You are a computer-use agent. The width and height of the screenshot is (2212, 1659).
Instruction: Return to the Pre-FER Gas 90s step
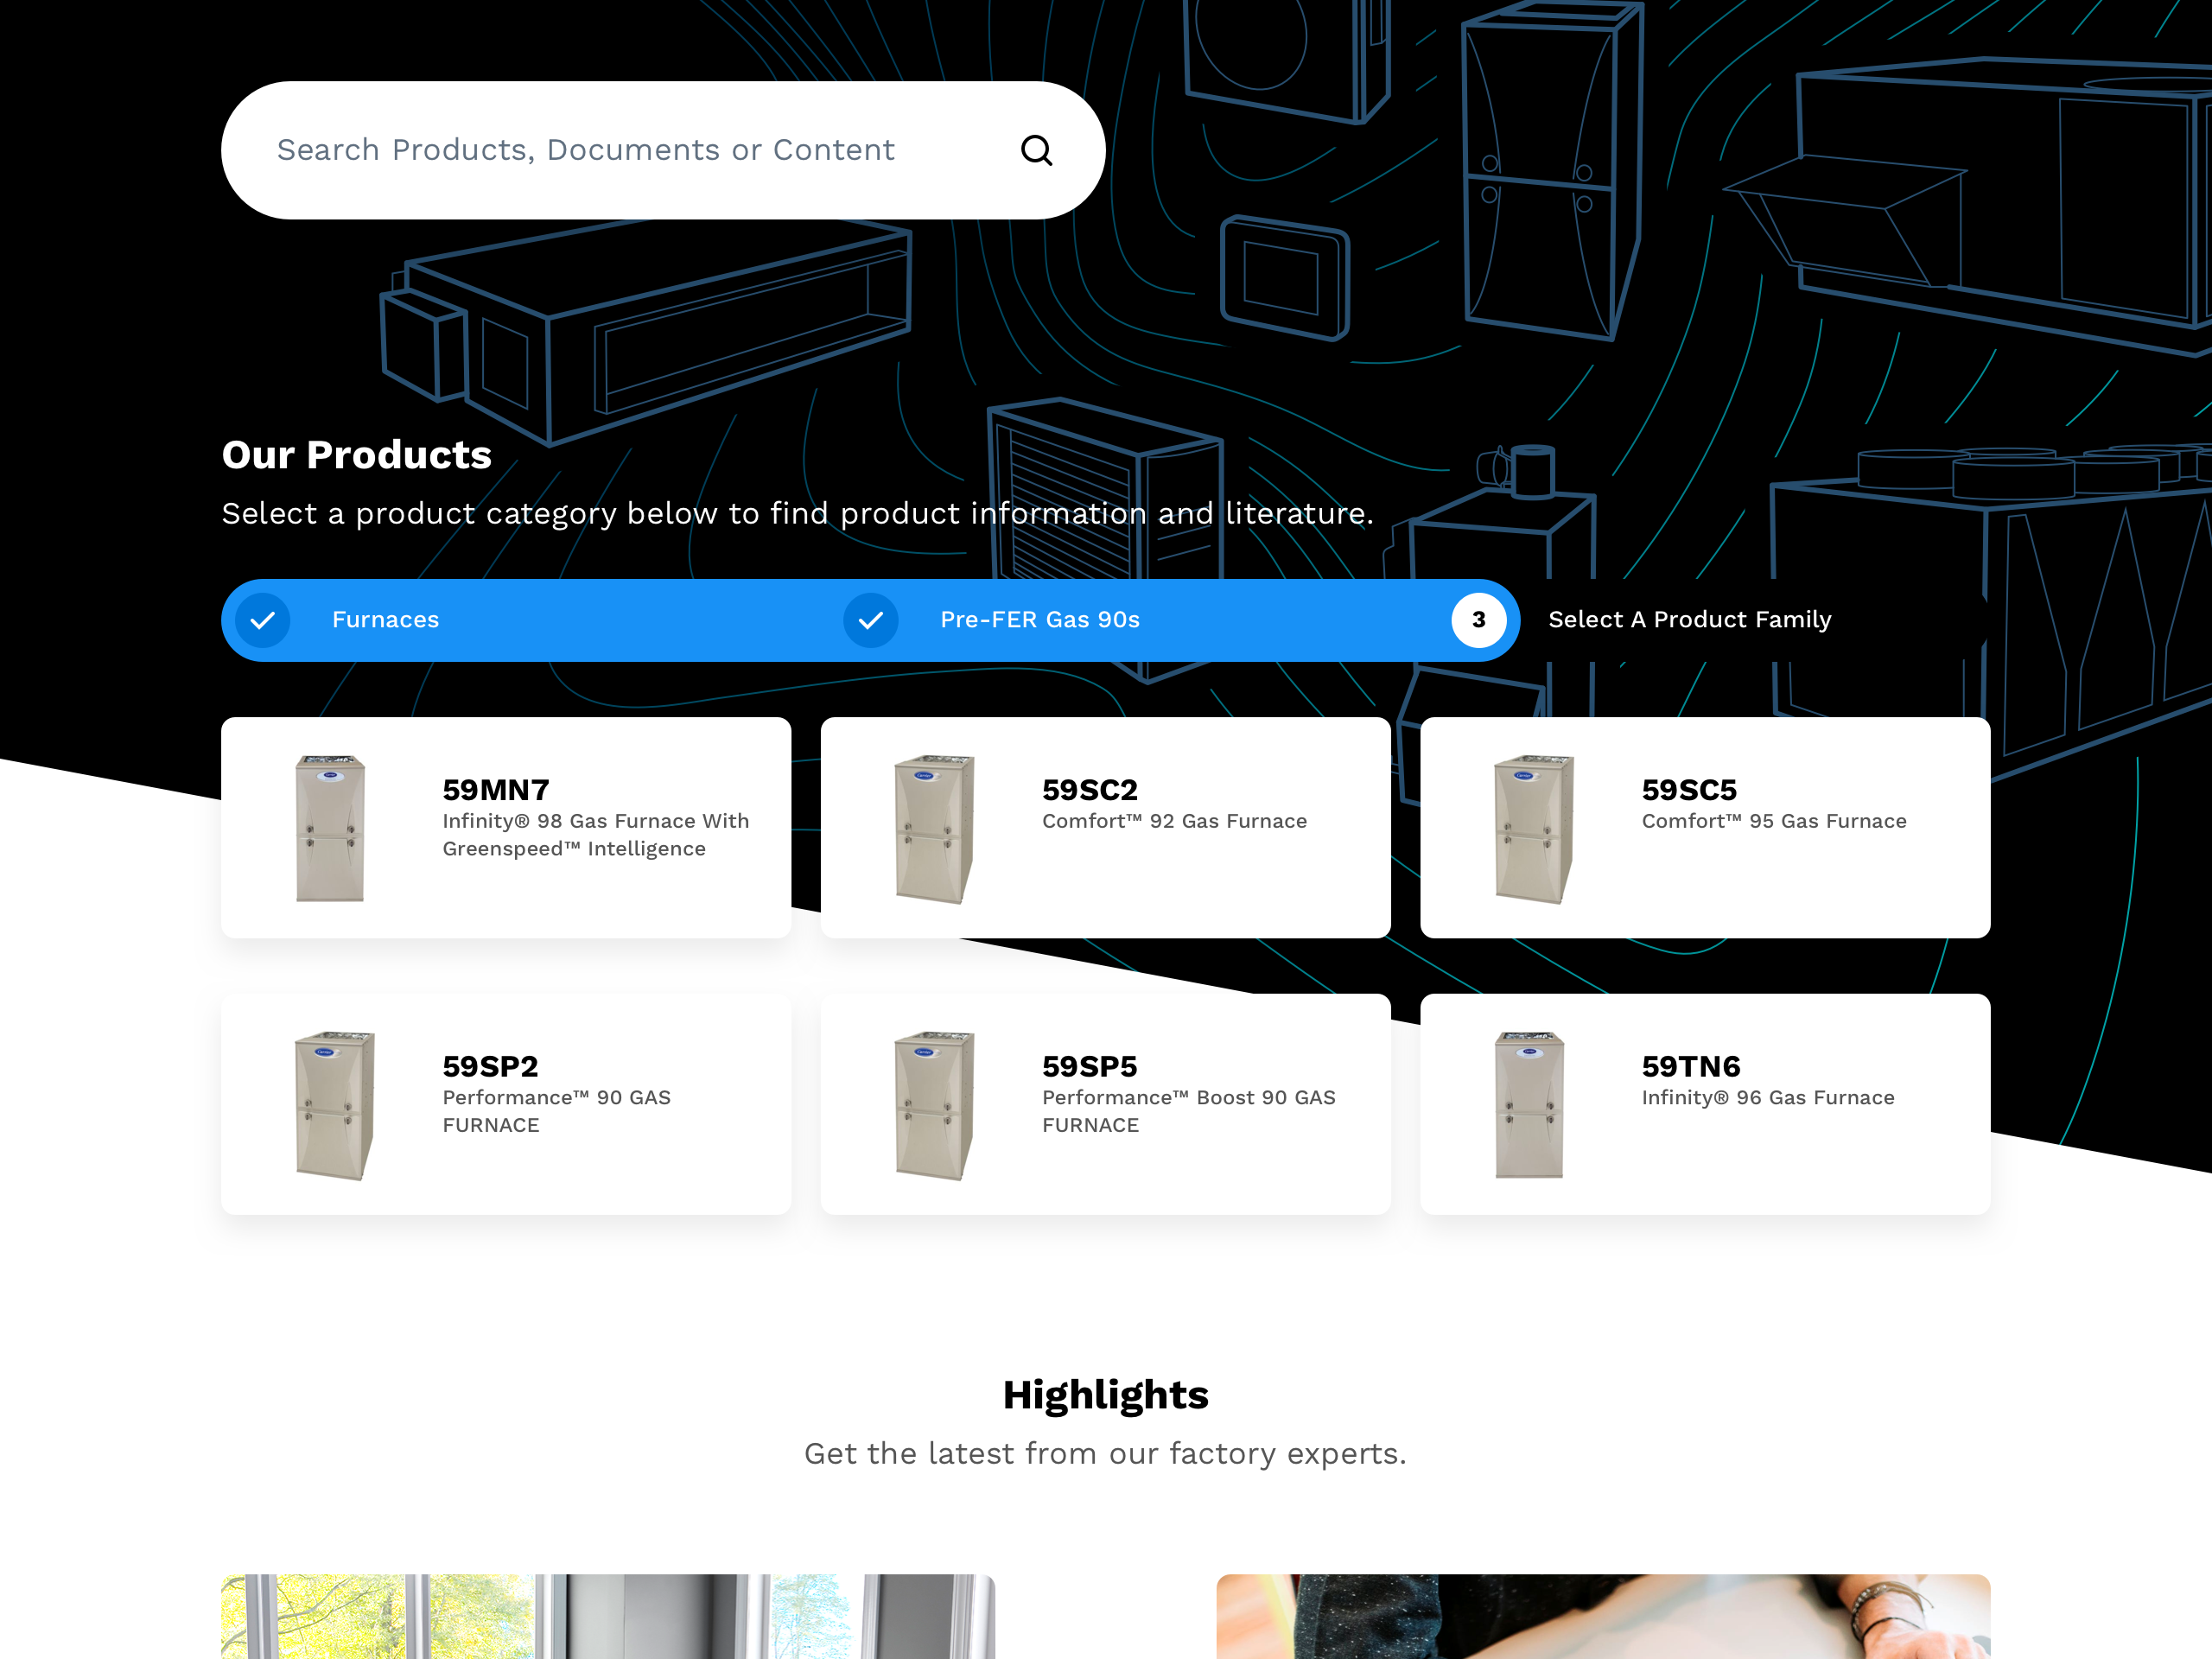(x=1039, y=620)
